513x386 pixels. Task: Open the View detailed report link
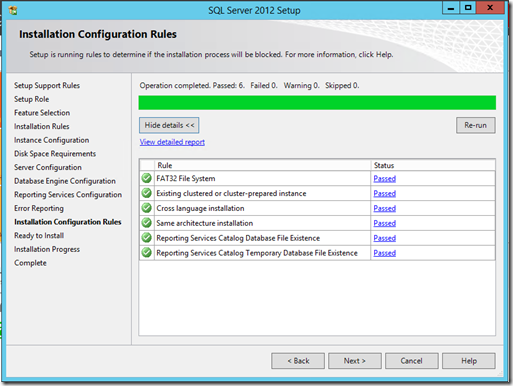pos(172,142)
